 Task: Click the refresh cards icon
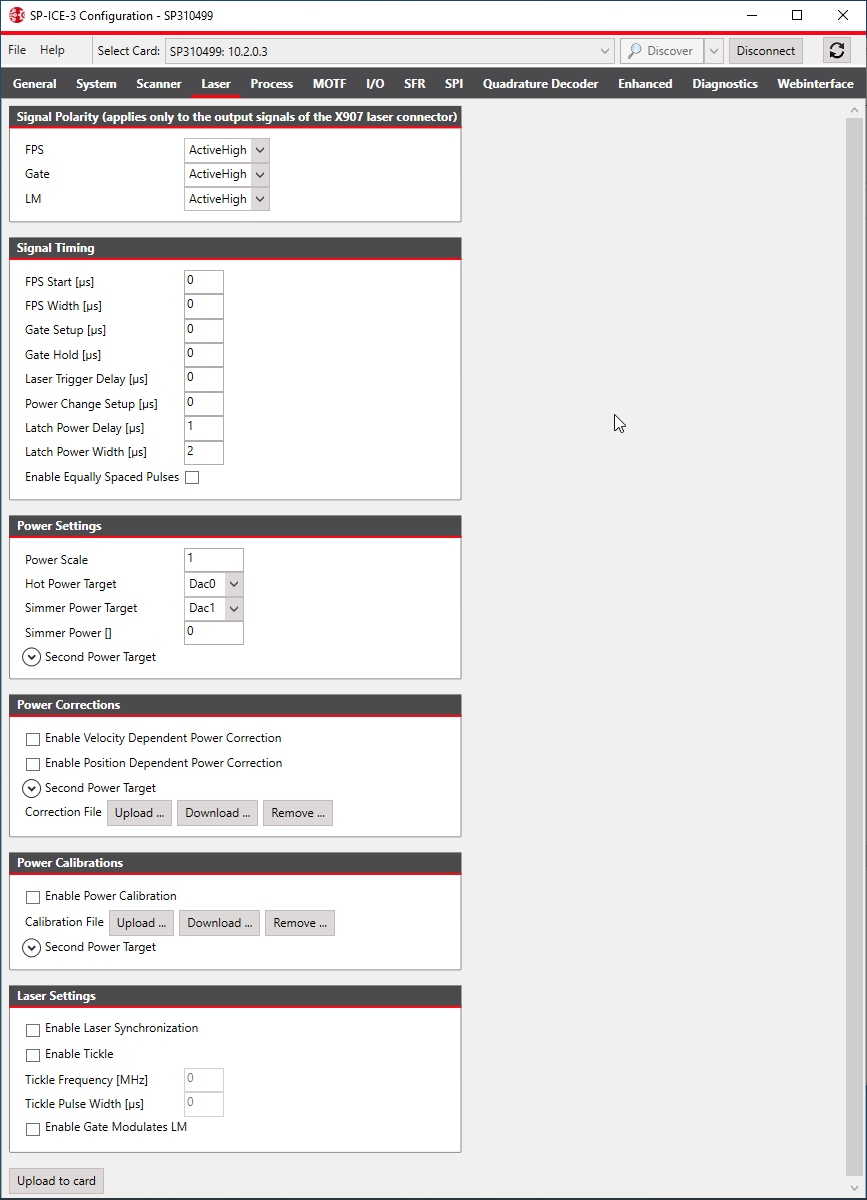[x=837, y=50]
